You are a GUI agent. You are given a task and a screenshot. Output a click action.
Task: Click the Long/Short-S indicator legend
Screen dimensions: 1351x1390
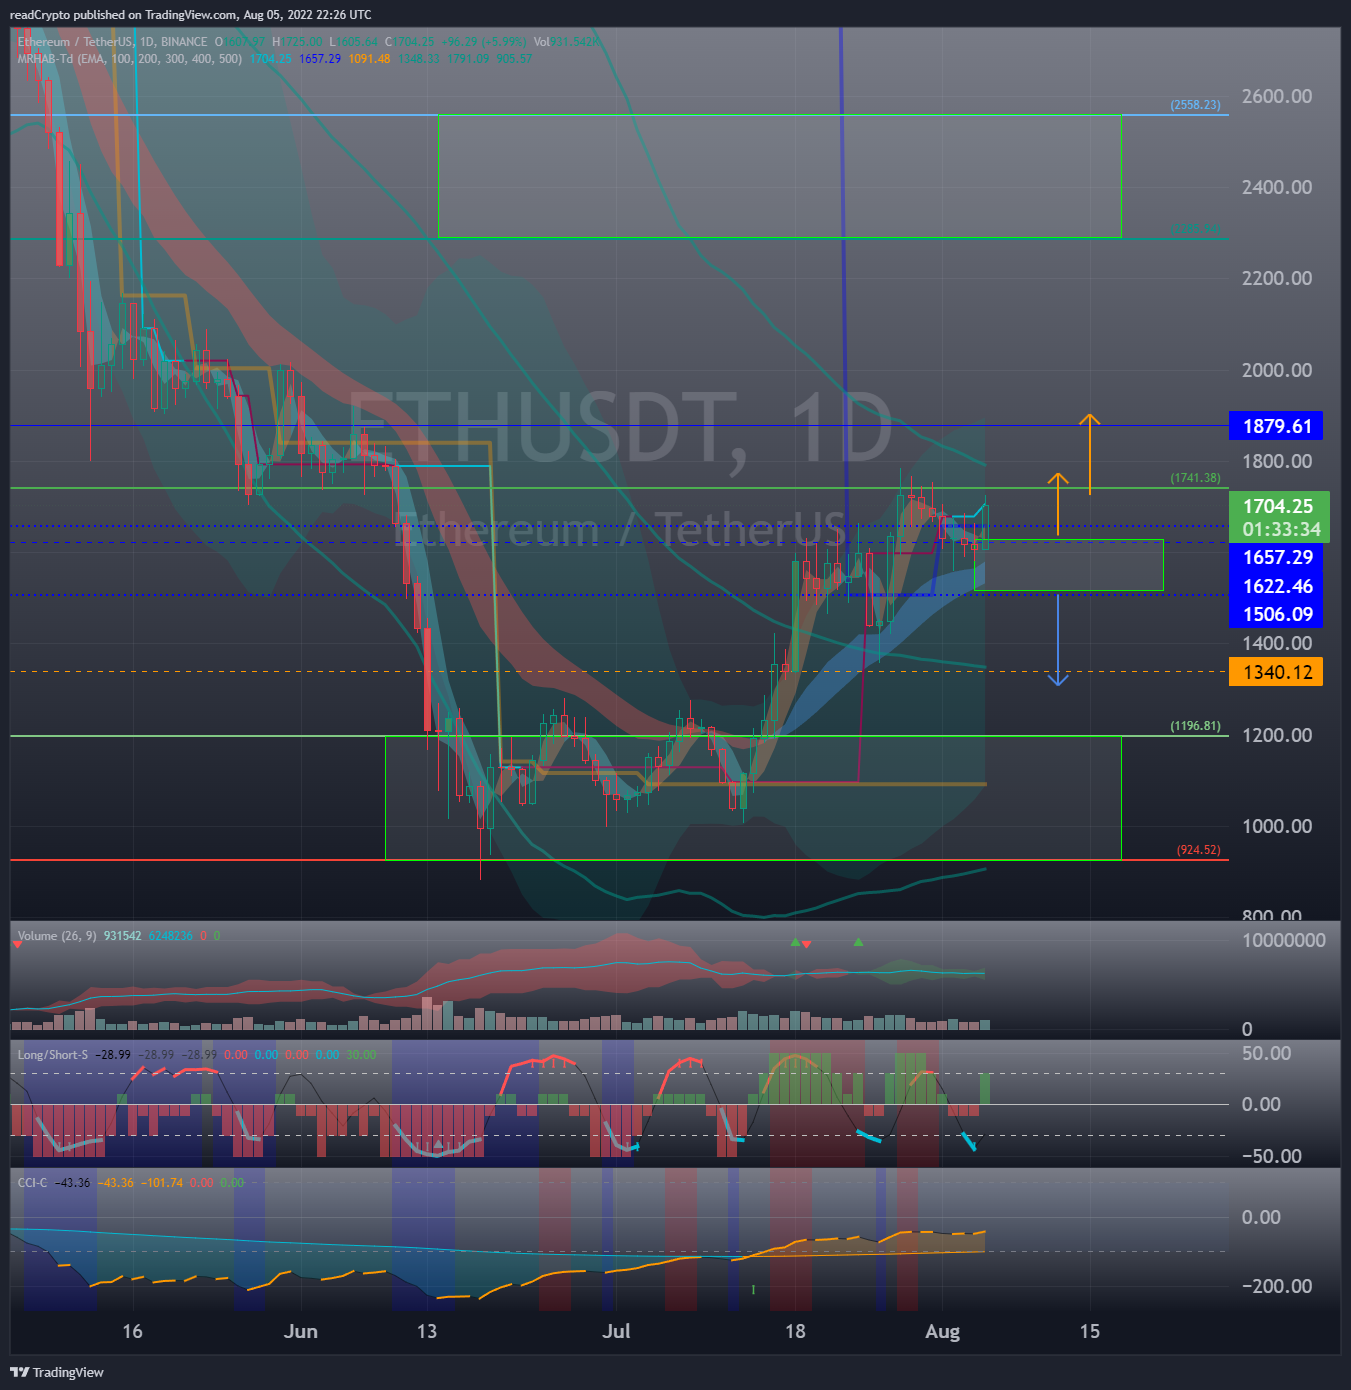coord(53,1055)
